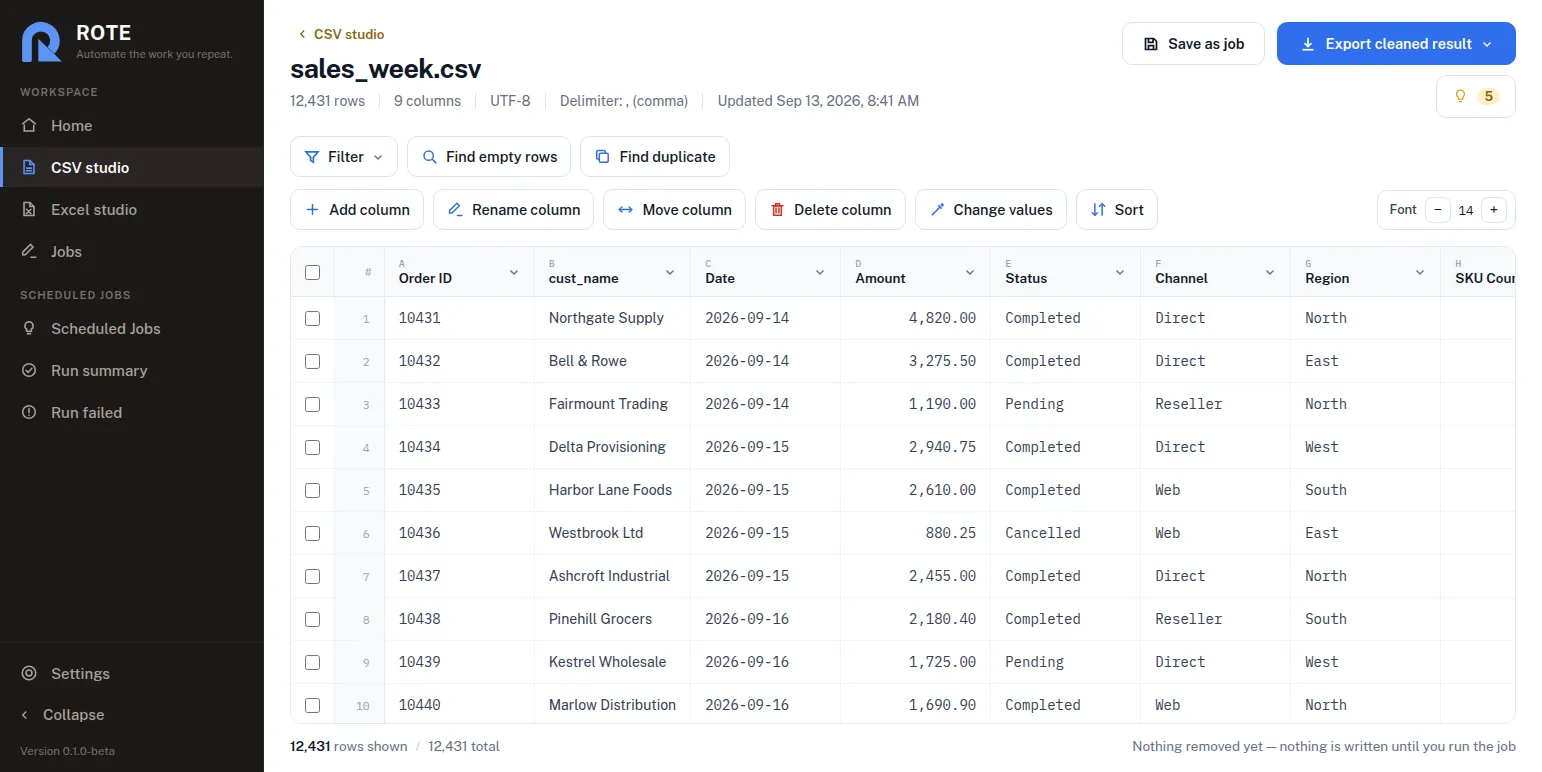Check the row for order 10436

(312, 533)
